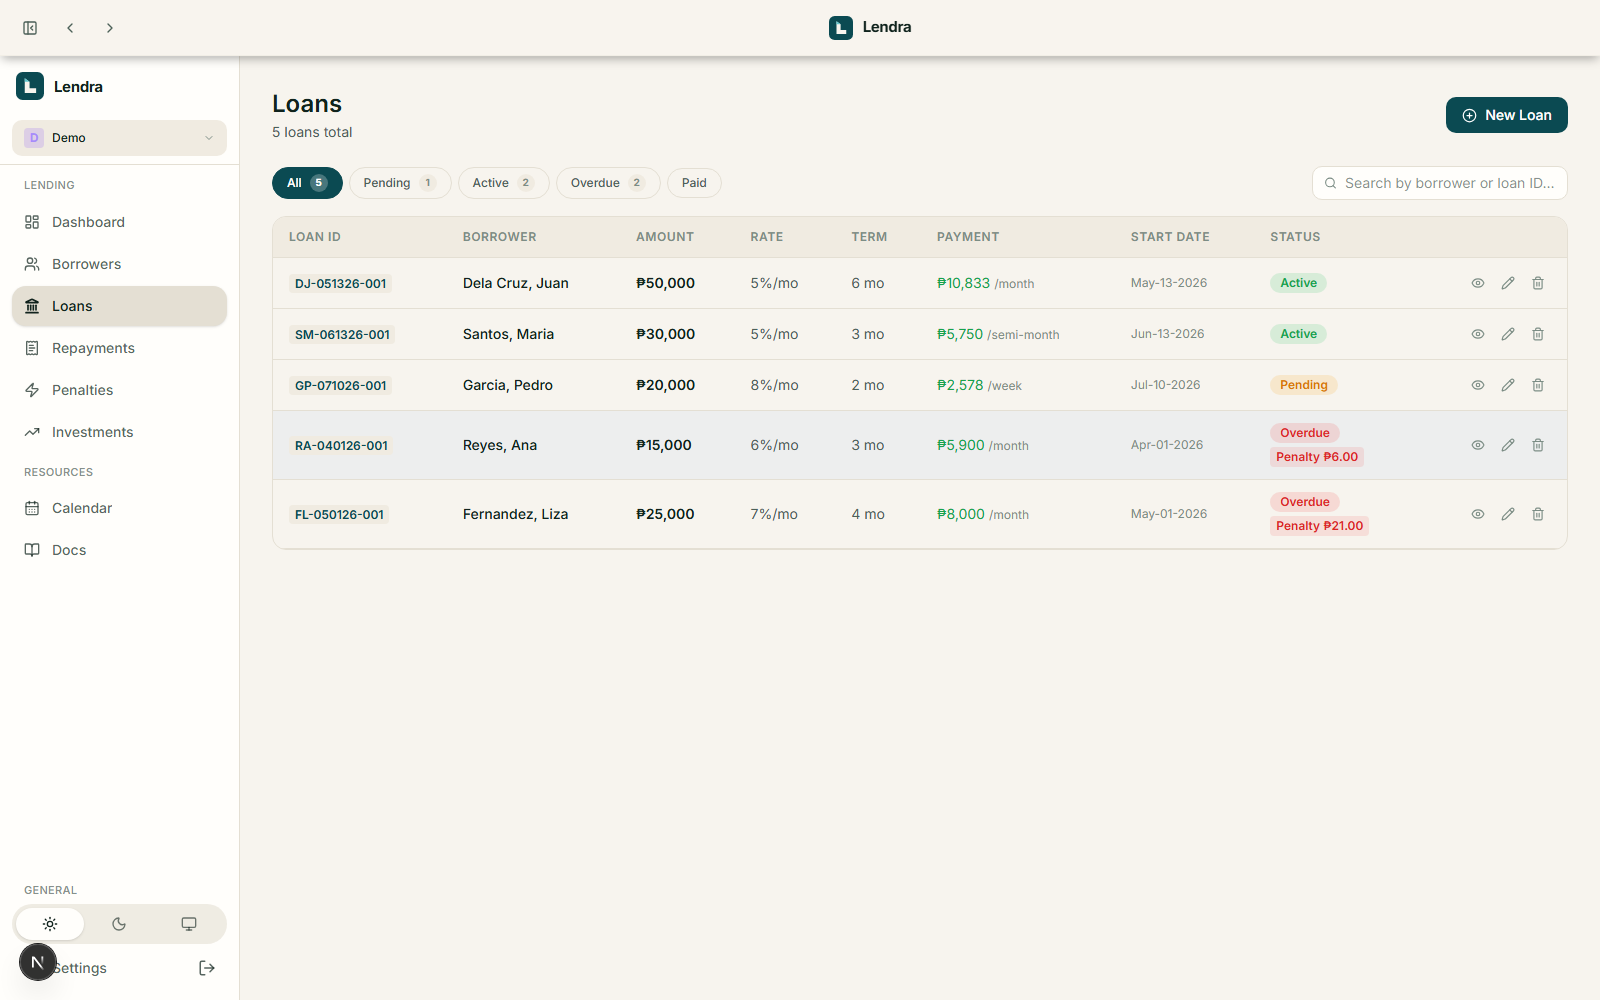
Task: Click loan ID DJ-051326-001
Action: (x=341, y=284)
